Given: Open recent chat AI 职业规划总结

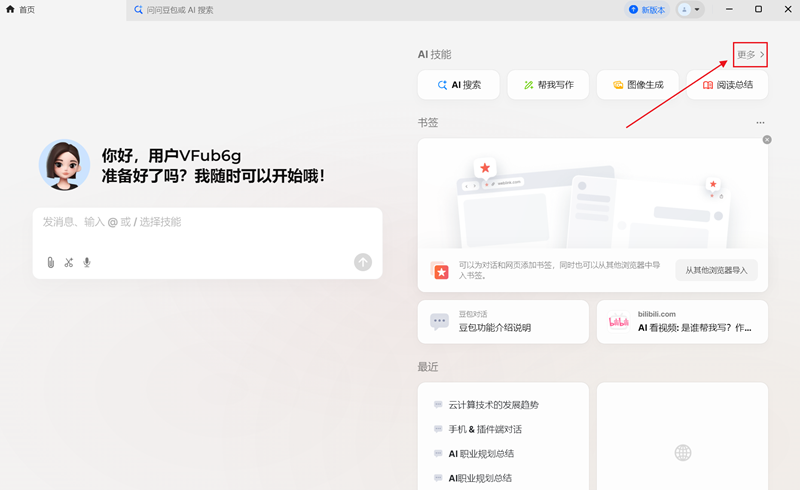Looking at the screenshot, I should (x=481, y=454).
